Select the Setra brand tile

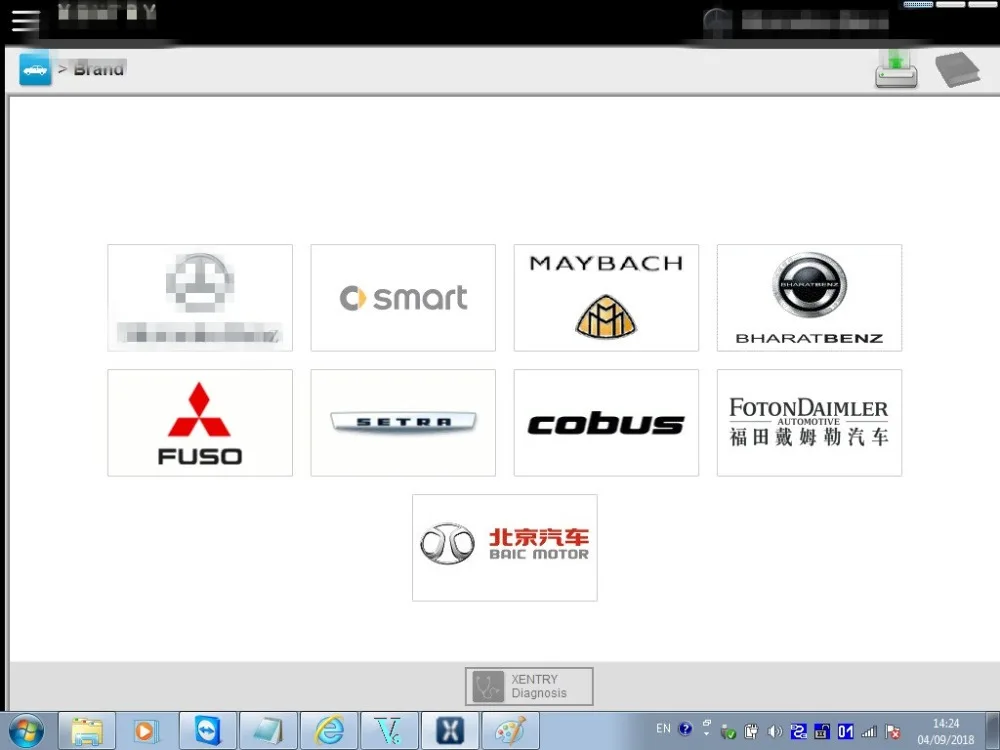click(403, 423)
